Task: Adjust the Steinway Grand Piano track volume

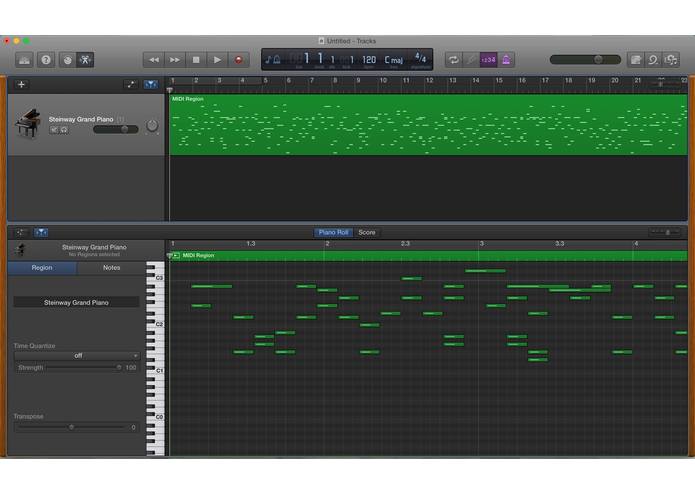Action: click(x=116, y=129)
